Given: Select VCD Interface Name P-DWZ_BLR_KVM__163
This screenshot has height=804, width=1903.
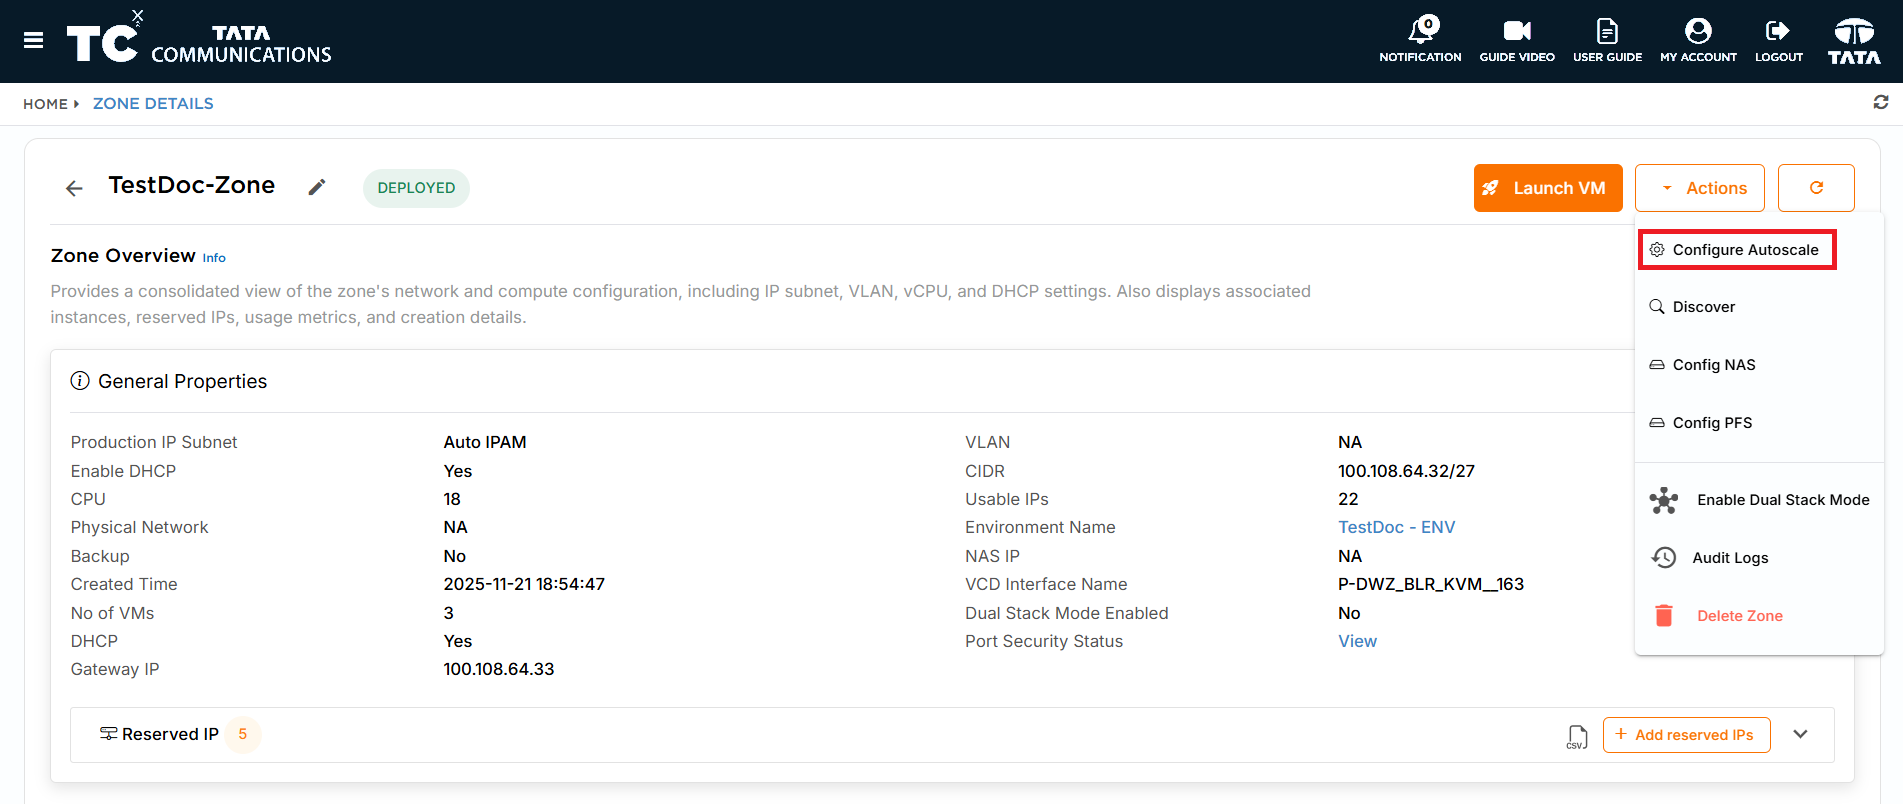Looking at the screenshot, I should pos(1431,584).
